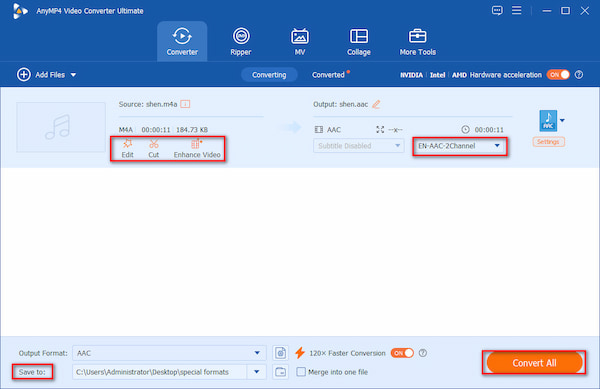600x389 pixels.
Task: Open the MV tab
Action: pos(300,41)
